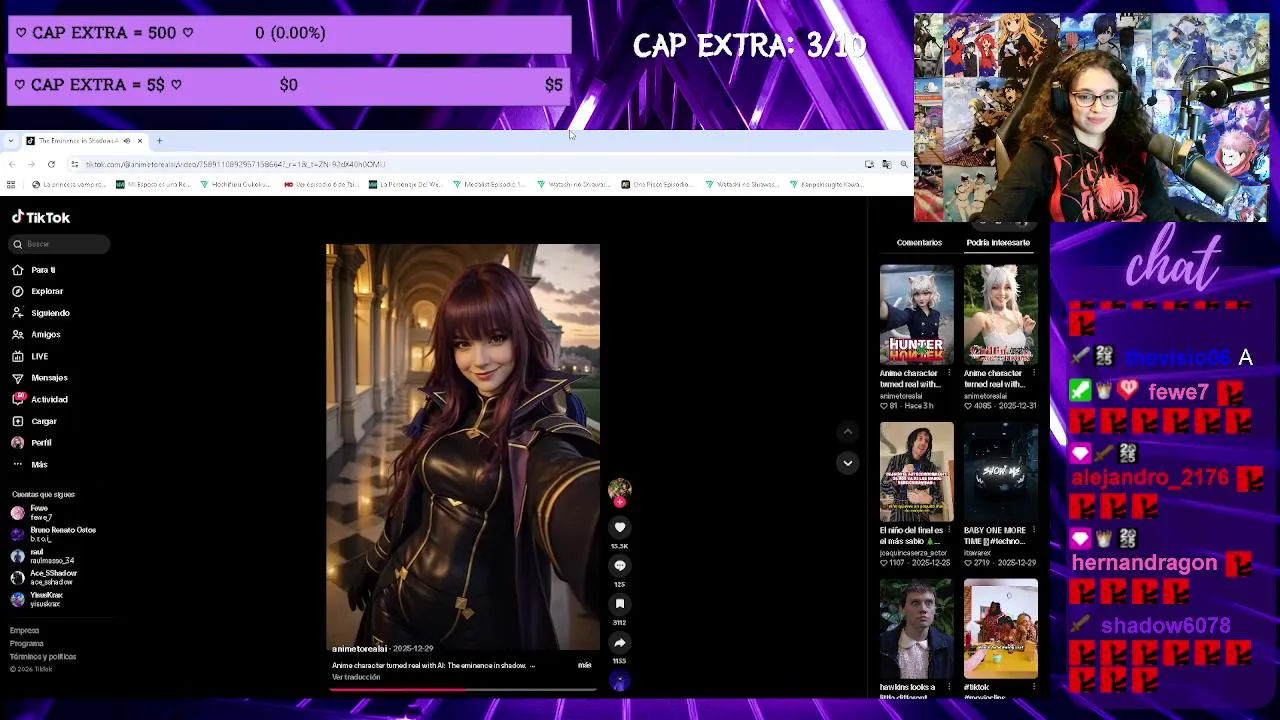
Task: Open the Medalist Episodio bookmark
Action: (x=489, y=184)
